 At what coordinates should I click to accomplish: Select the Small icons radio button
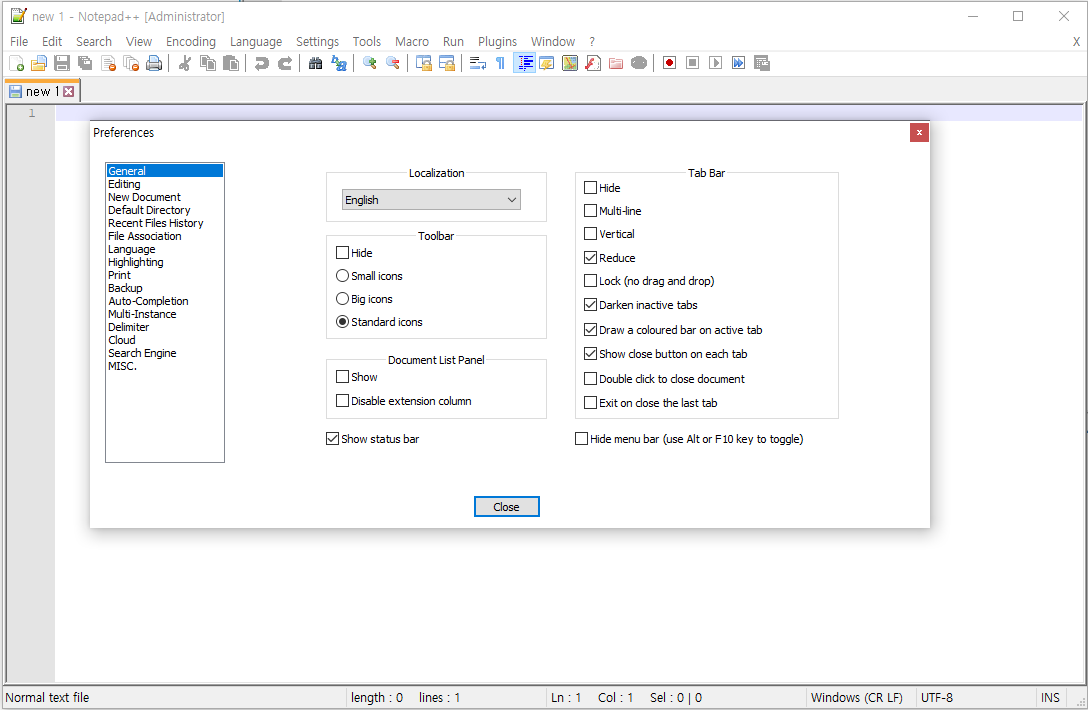(x=342, y=276)
